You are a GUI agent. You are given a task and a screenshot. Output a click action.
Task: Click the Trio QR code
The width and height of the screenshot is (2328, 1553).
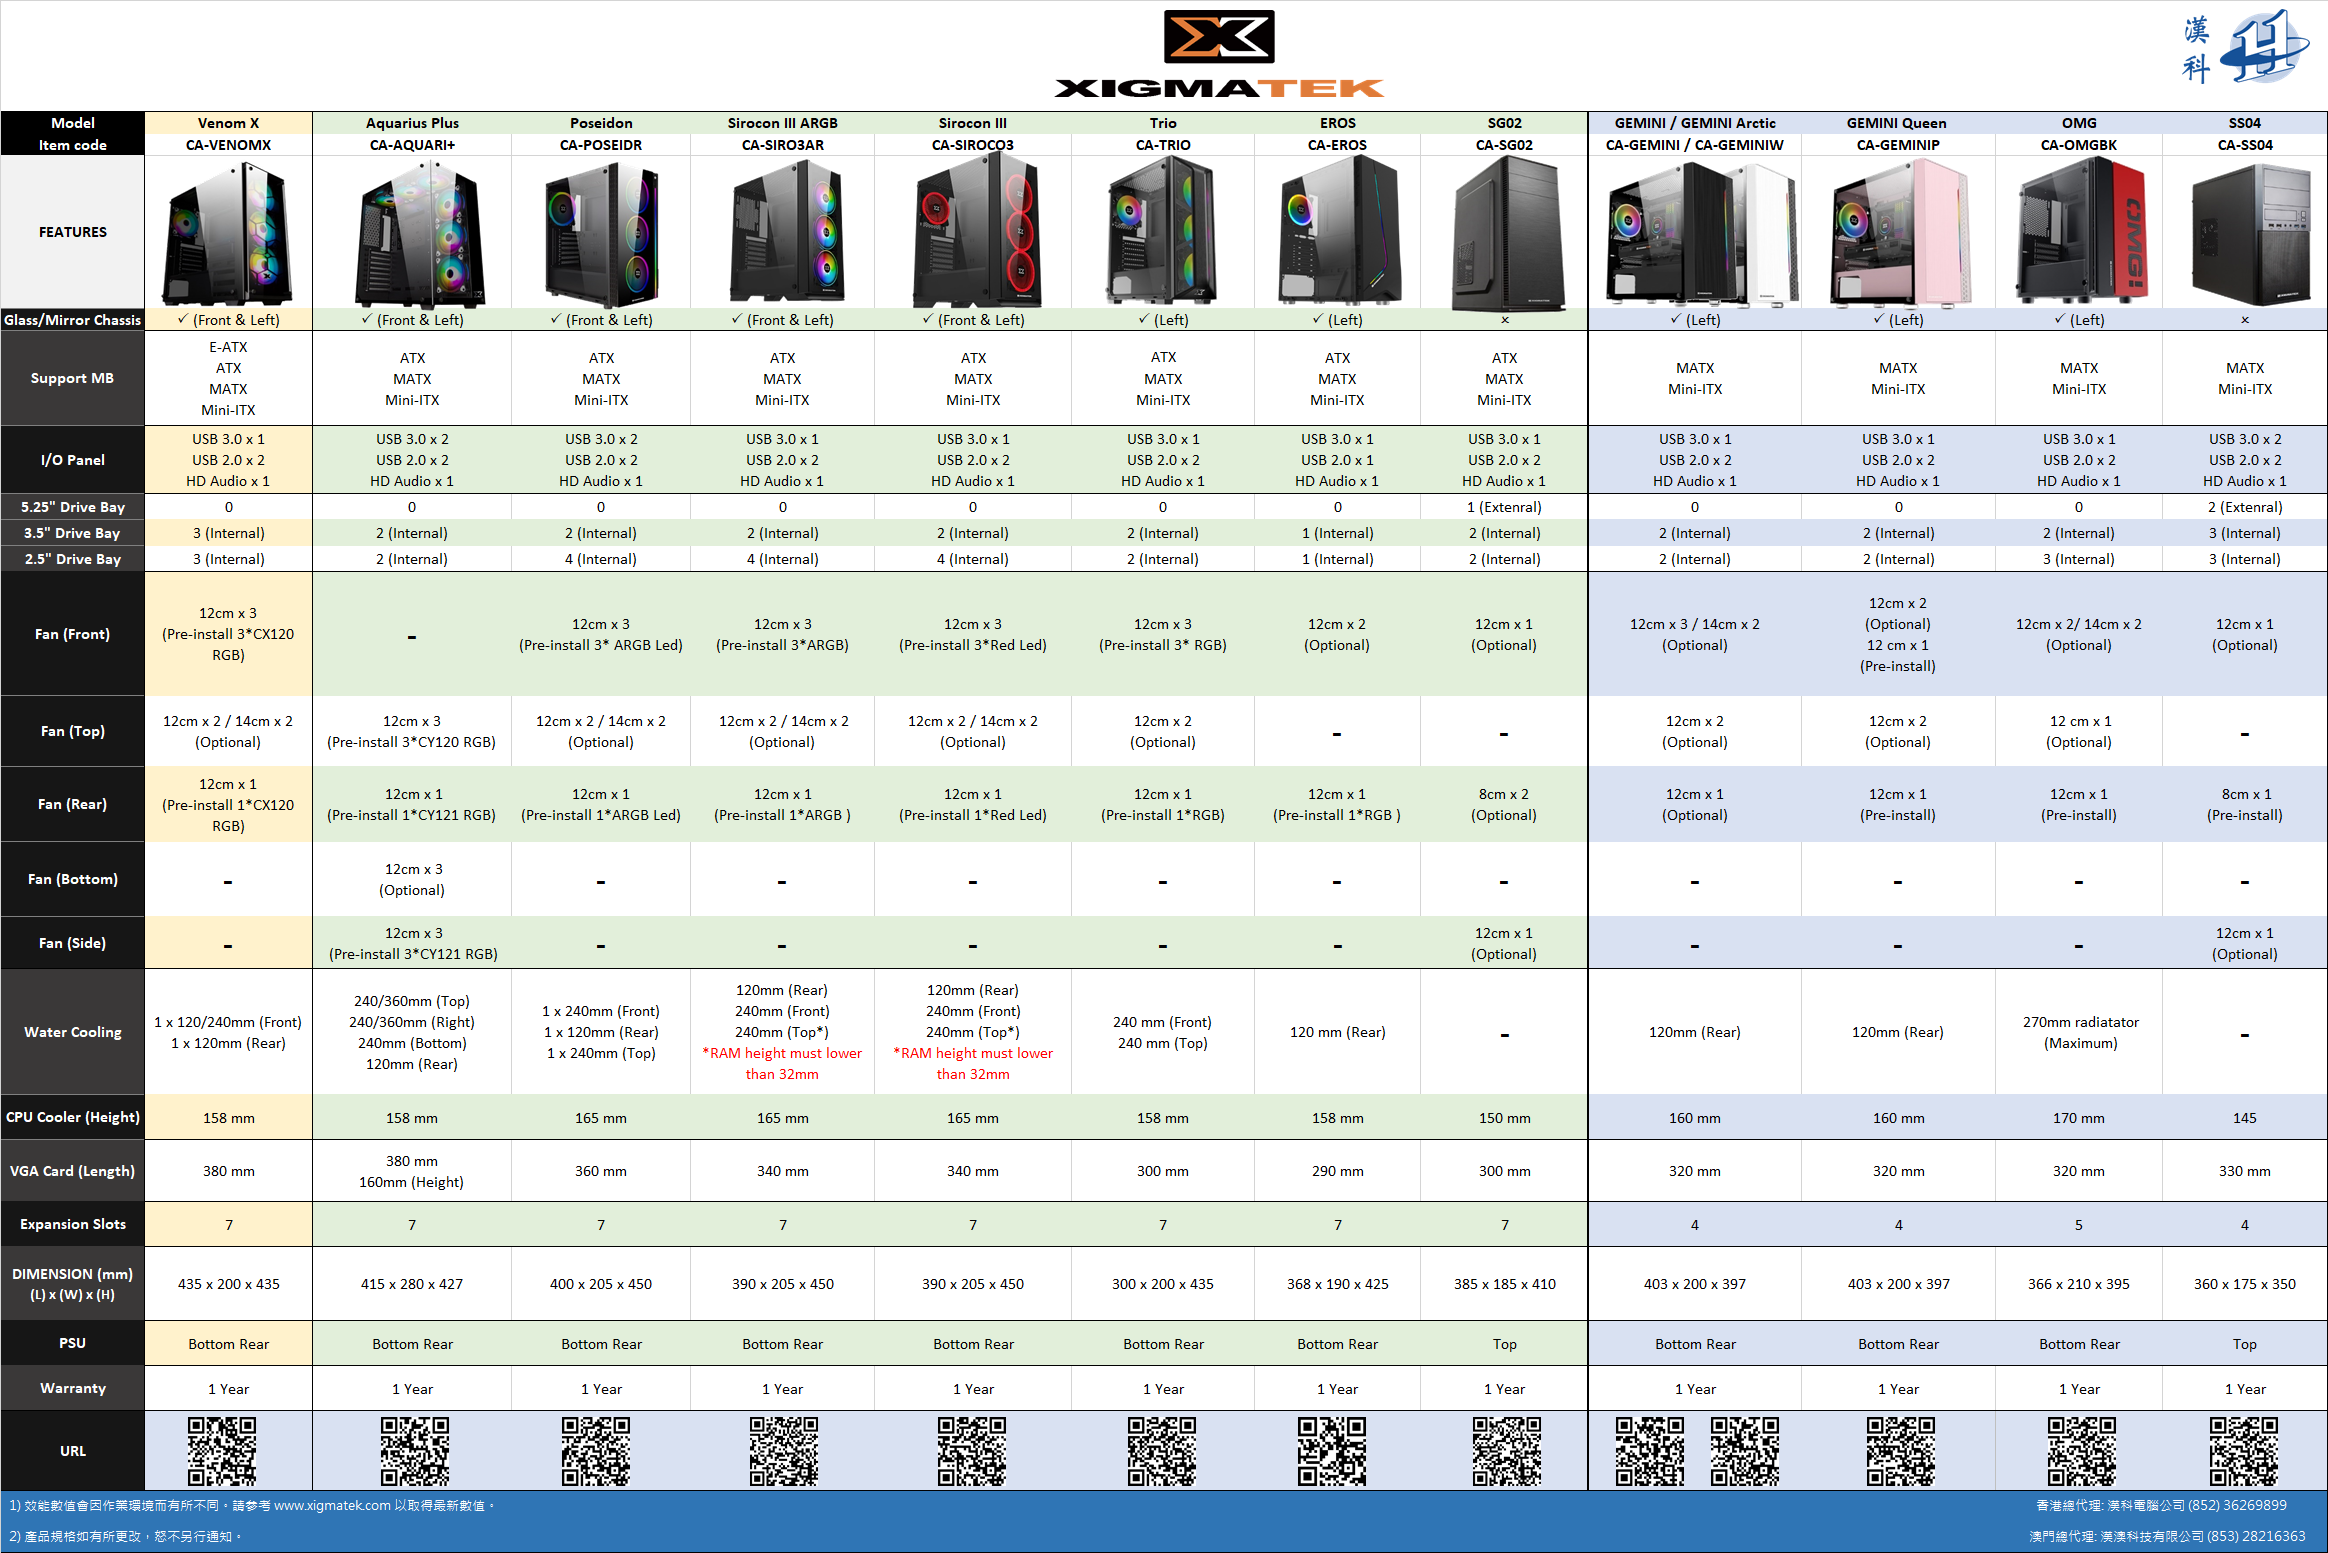click(x=1162, y=1450)
